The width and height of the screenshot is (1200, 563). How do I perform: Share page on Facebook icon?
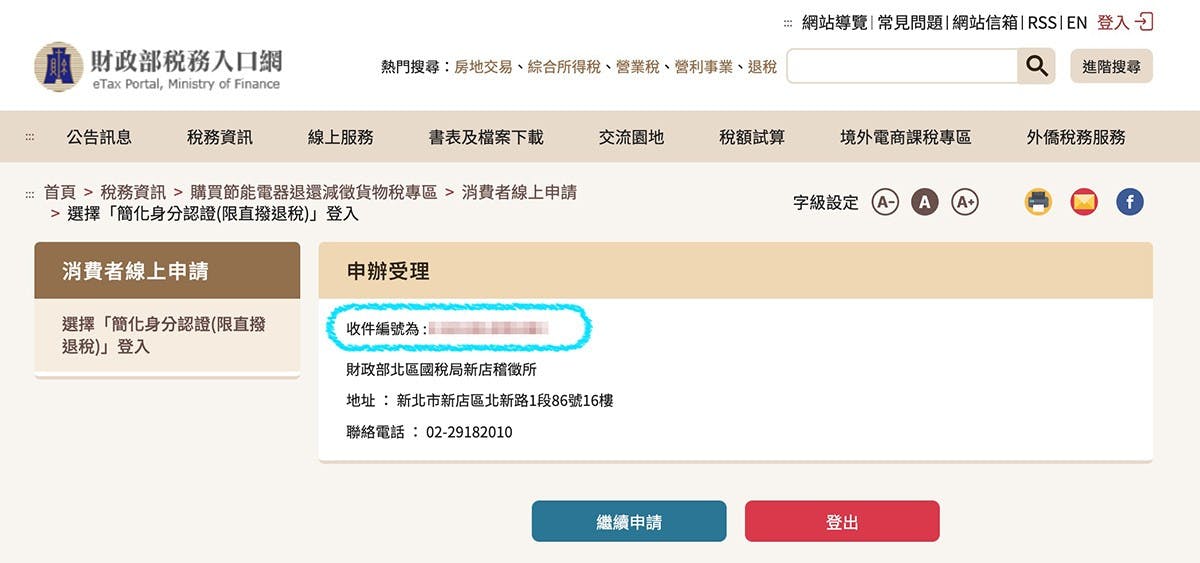(1130, 202)
